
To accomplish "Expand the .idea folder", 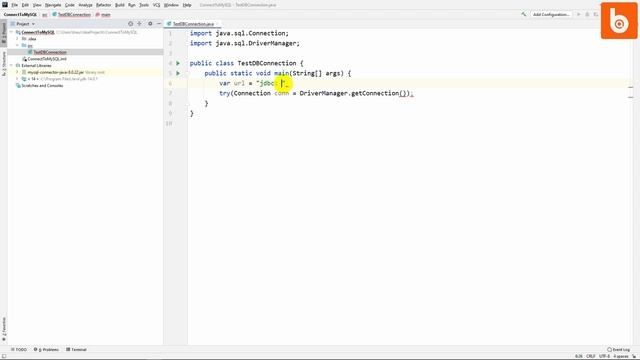I will [18, 39].
